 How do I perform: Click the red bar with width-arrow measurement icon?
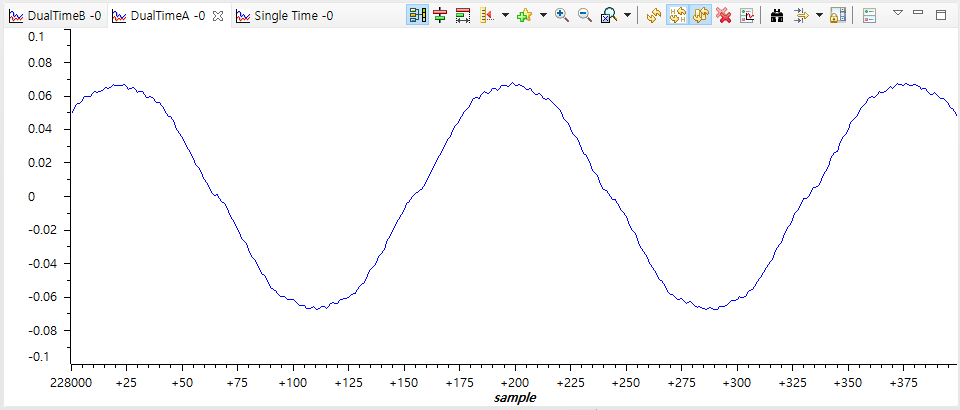pos(463,16)
